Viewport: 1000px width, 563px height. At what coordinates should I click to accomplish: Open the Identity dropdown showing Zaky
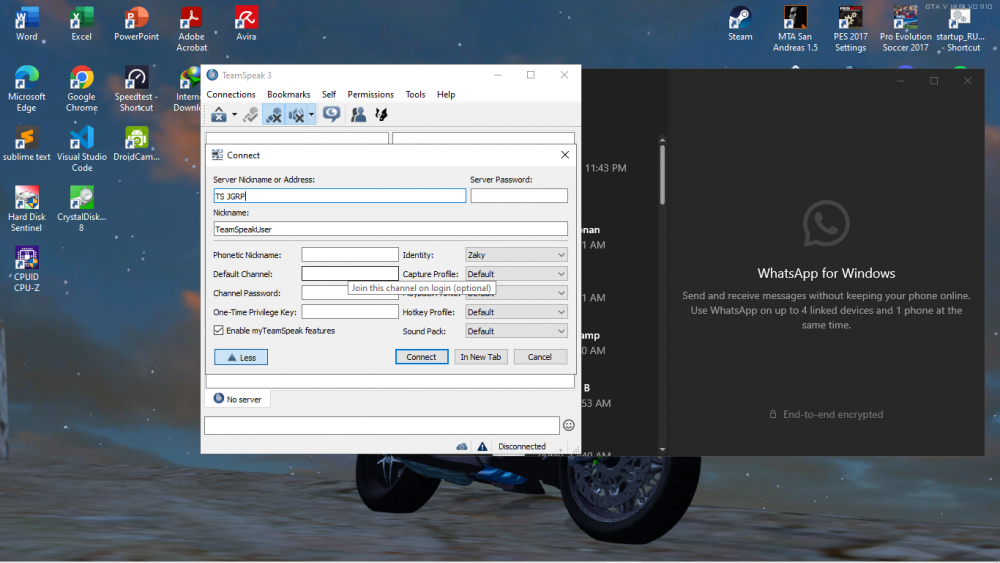pos(516,254)
